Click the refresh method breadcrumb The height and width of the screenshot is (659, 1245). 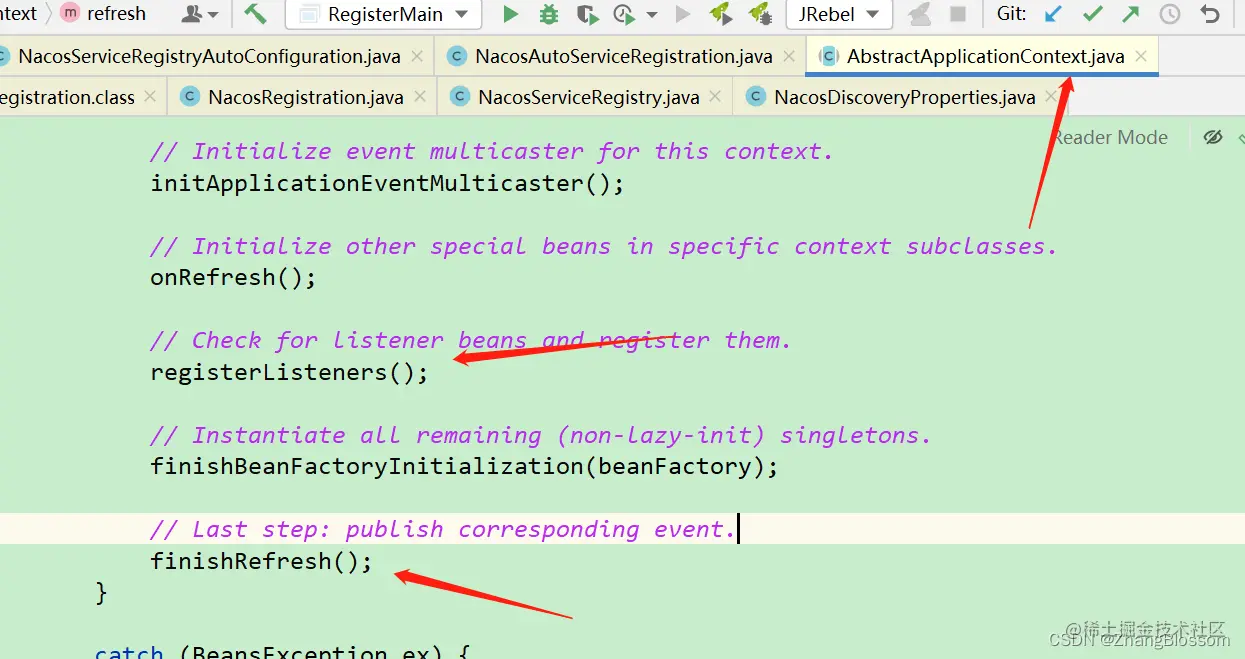point(116,14)
